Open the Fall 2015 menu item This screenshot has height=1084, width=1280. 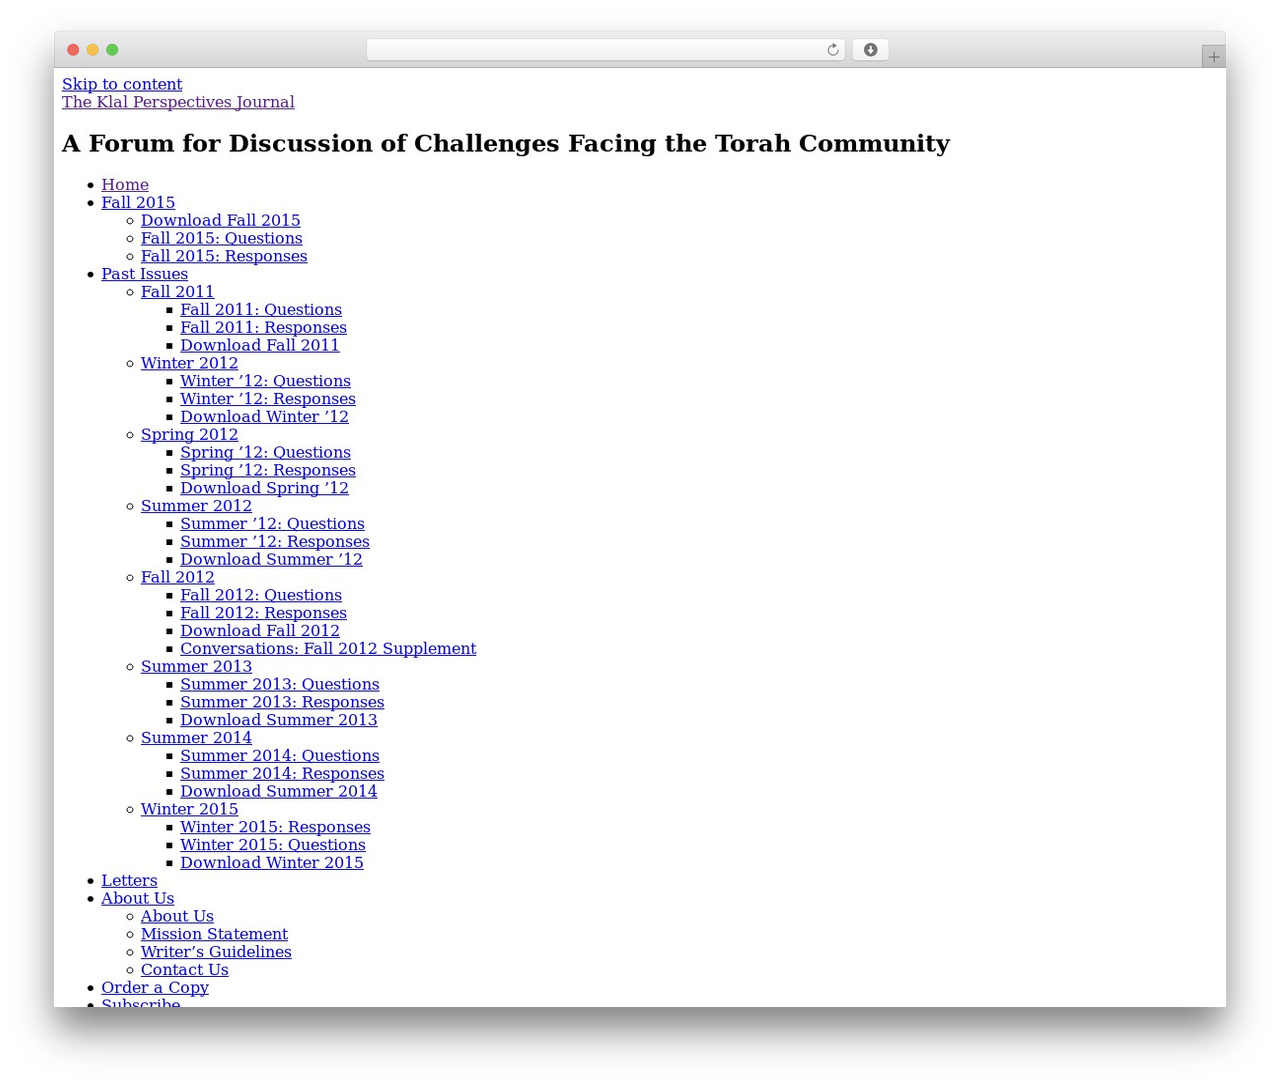(138, 203)
